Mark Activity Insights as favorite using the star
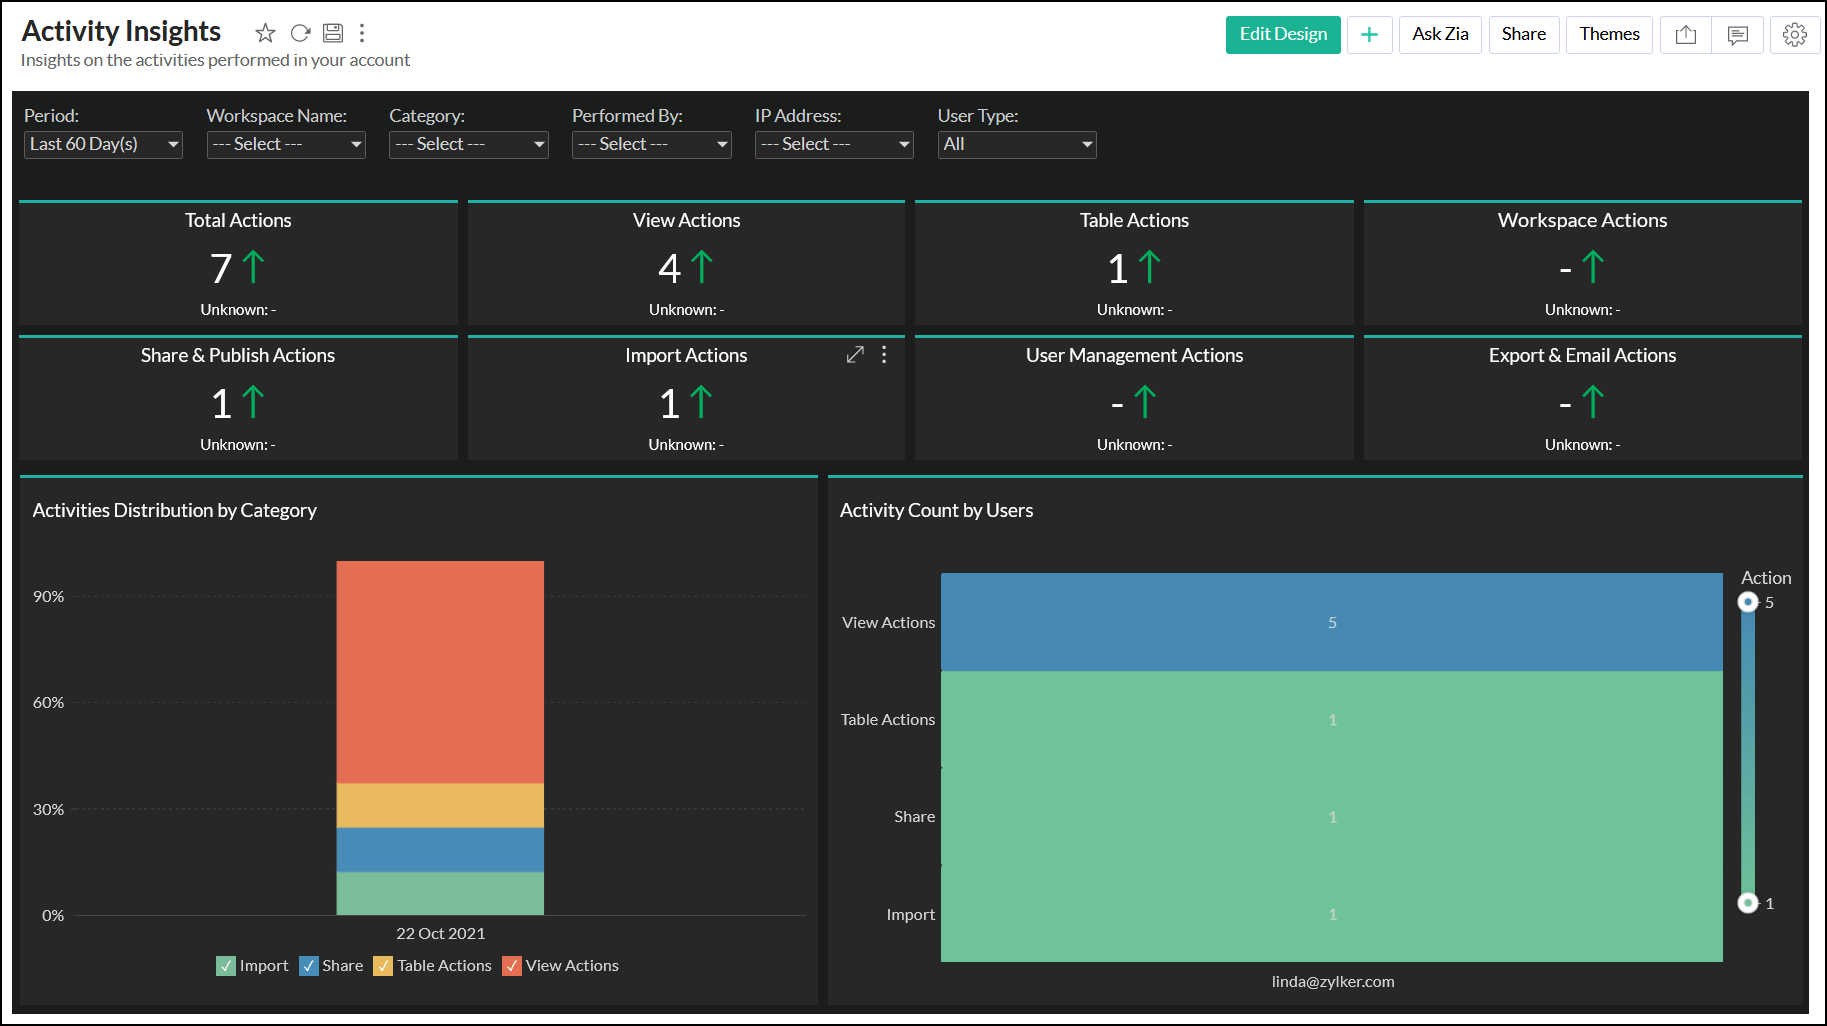Viewport: 1827px width, 1026px height. coord(265,32)
